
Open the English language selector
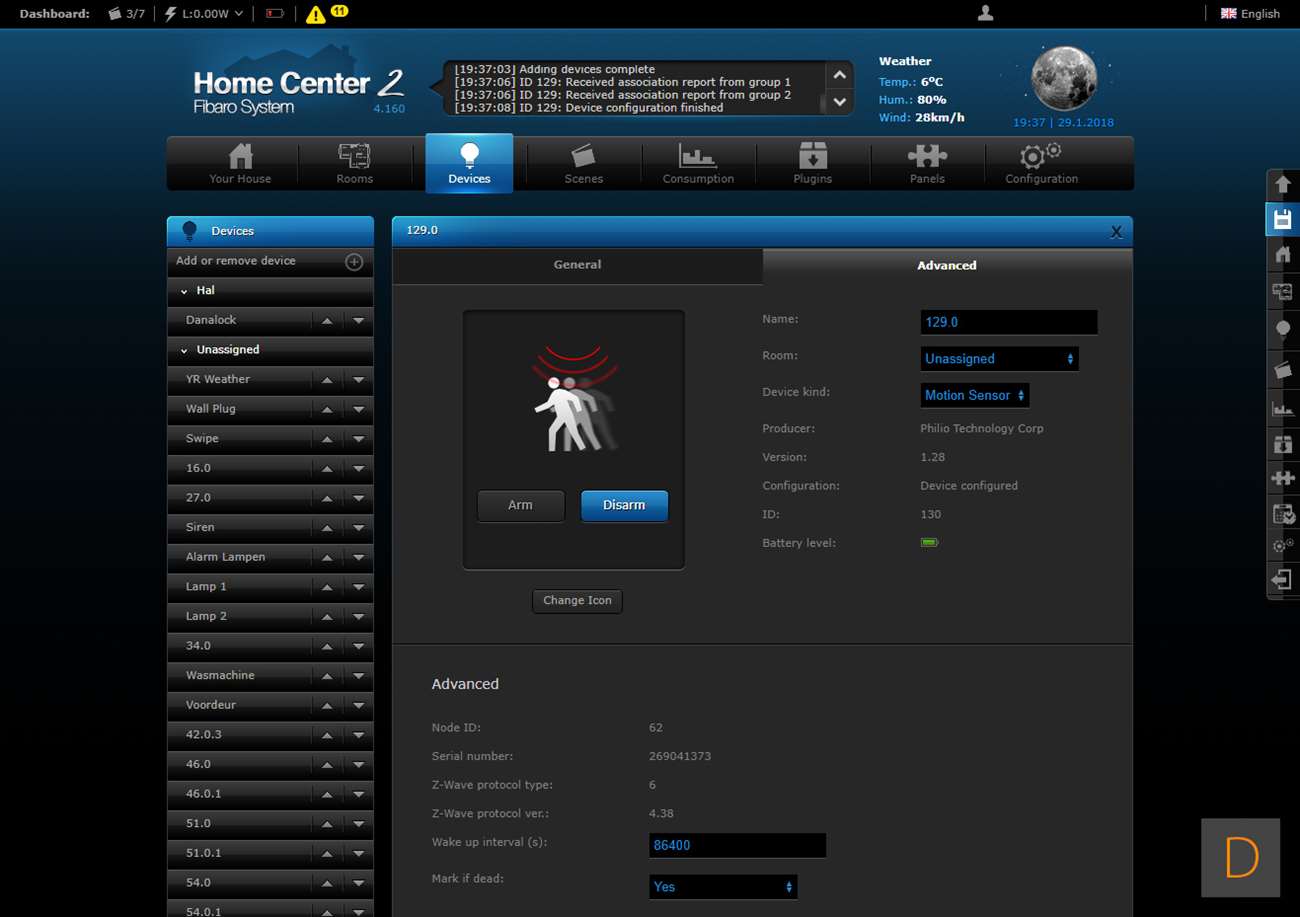1250,14
